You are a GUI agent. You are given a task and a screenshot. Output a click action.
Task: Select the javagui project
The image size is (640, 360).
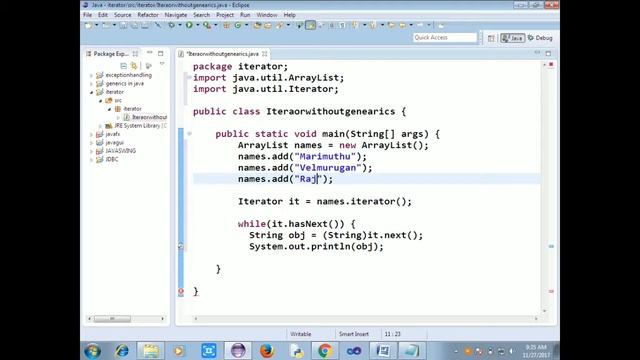pos(114,142)
